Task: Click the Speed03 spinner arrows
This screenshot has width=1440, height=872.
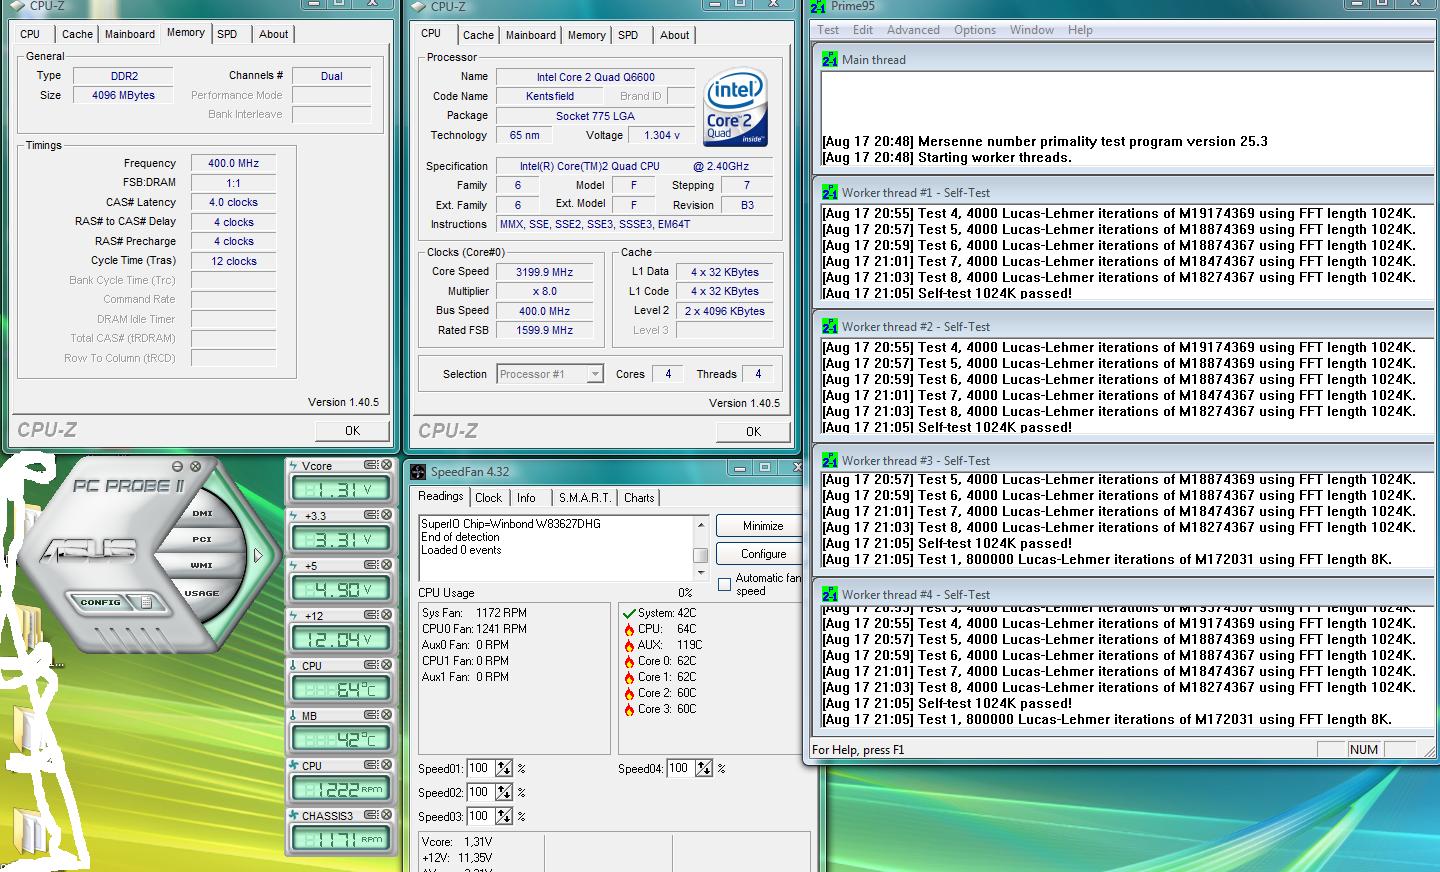Action: tap(504, 816)
